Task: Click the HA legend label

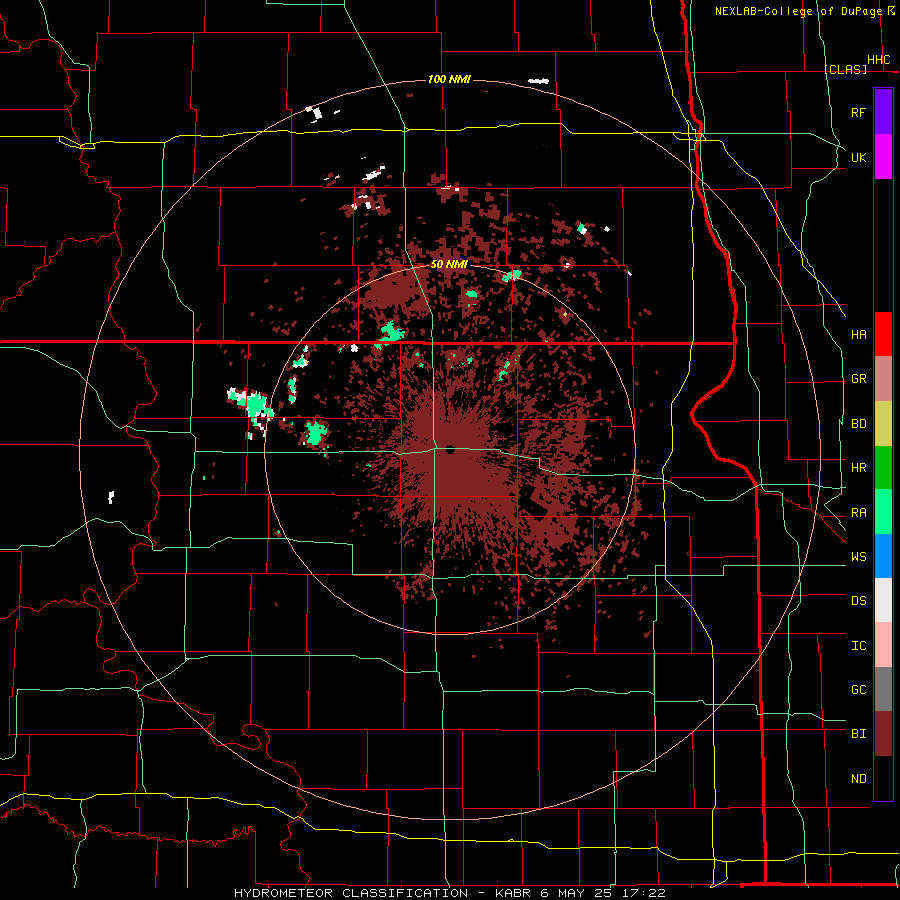Action: click(858, 335)
